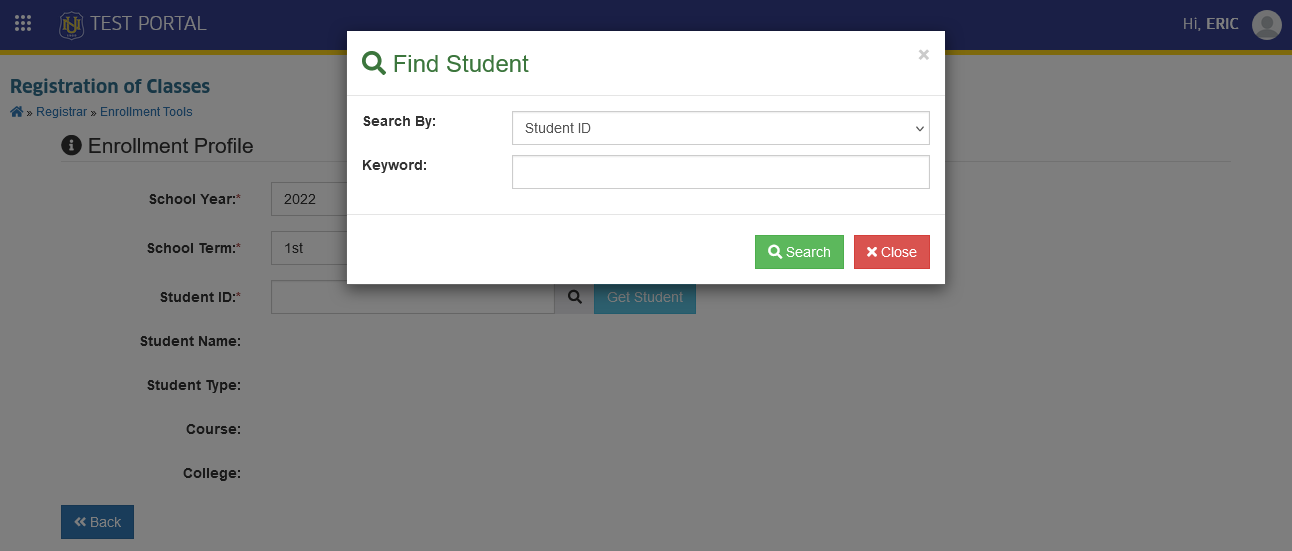Open the Registrar breadcrumb link

[x=62, y=112]
